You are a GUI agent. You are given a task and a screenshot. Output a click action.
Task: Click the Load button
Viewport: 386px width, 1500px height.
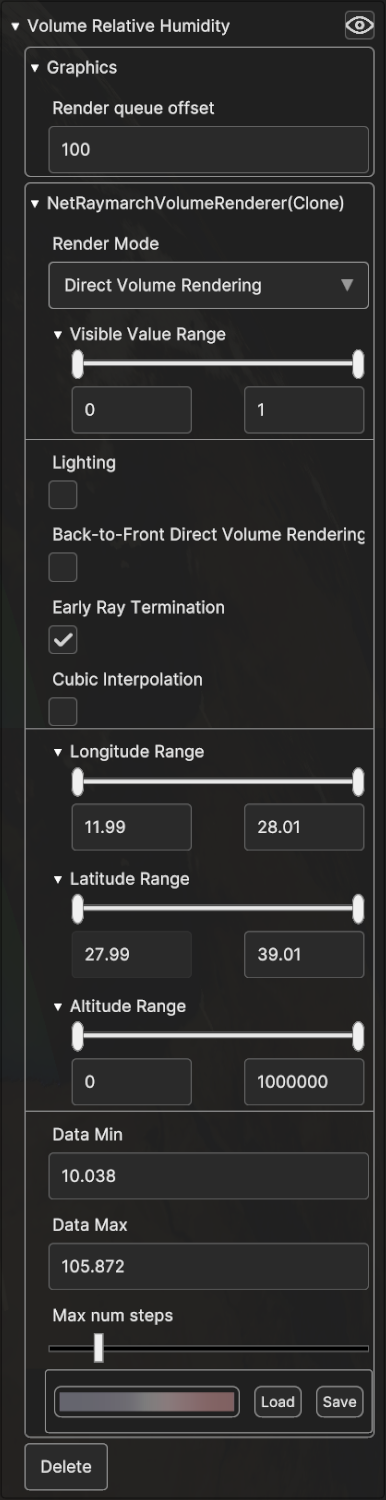coord(278,1402)
